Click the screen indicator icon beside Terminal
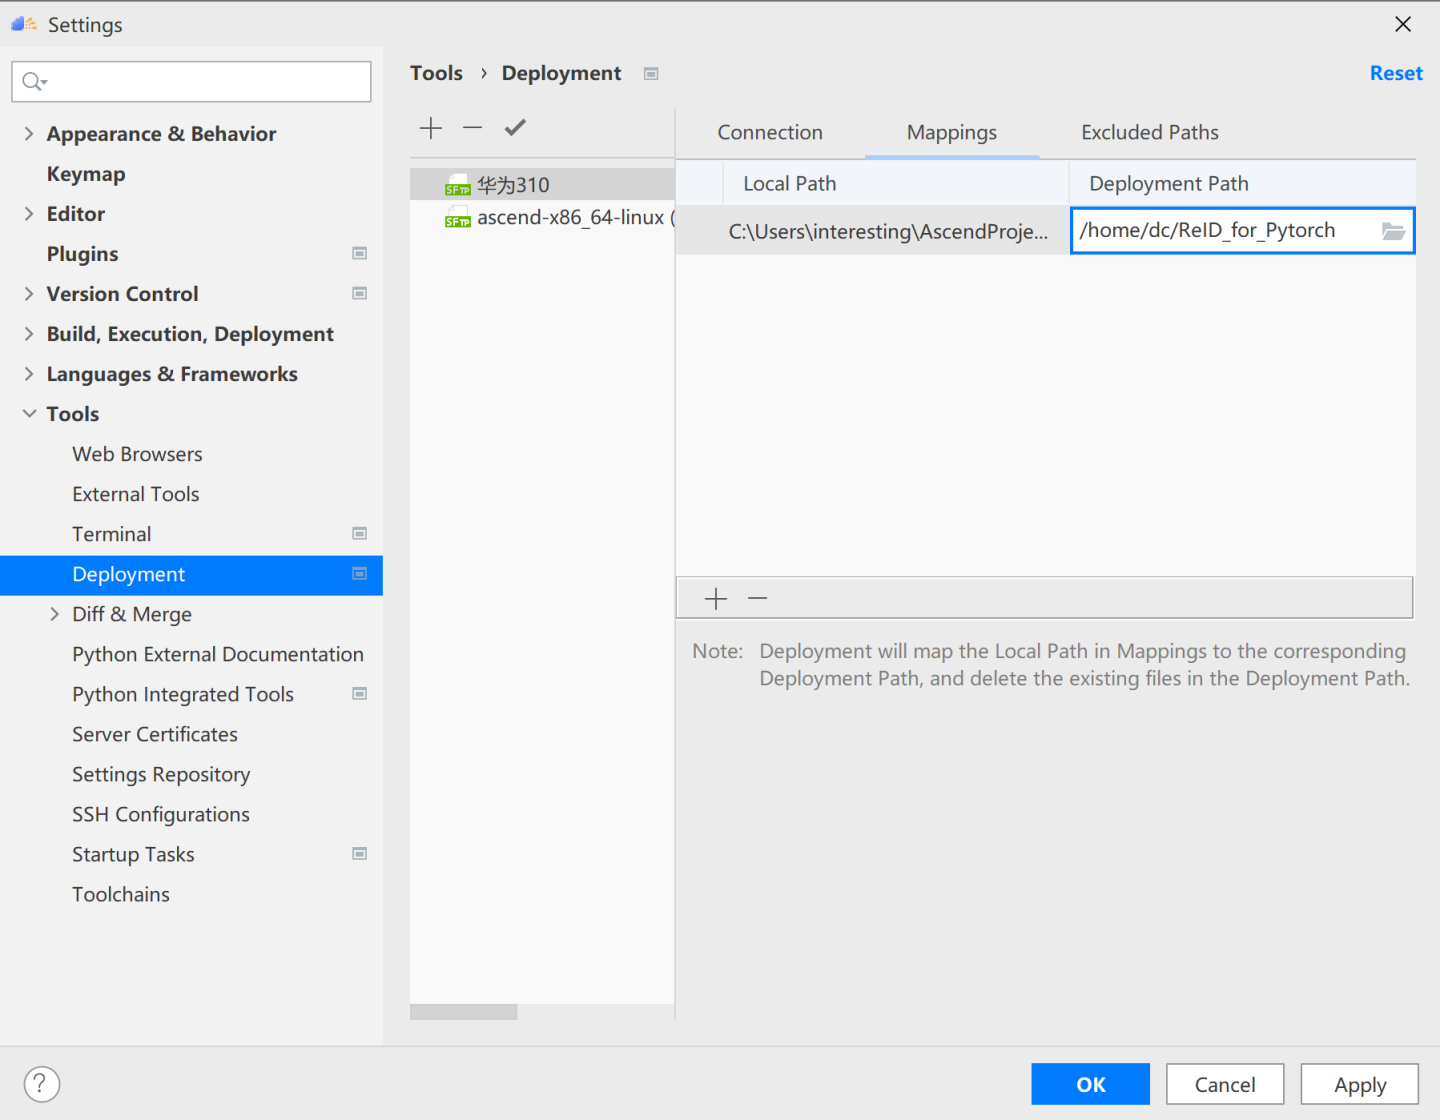 (359, 533)
